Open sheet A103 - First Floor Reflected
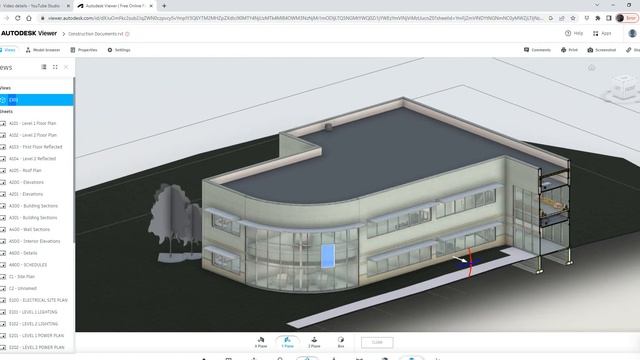Viewport: 640px width, 360px height. pos(36,147)
